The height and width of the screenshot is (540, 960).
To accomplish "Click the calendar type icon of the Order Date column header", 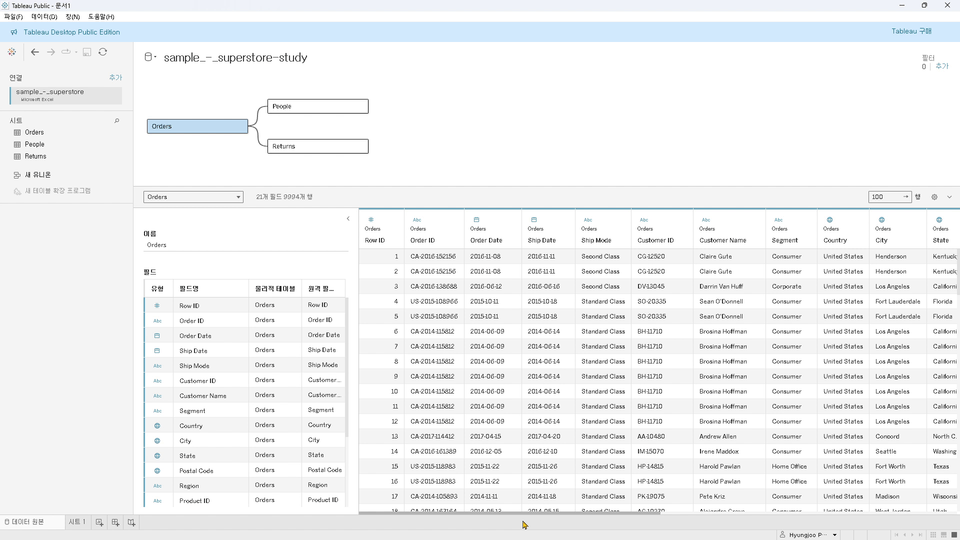I will (476, 219).
